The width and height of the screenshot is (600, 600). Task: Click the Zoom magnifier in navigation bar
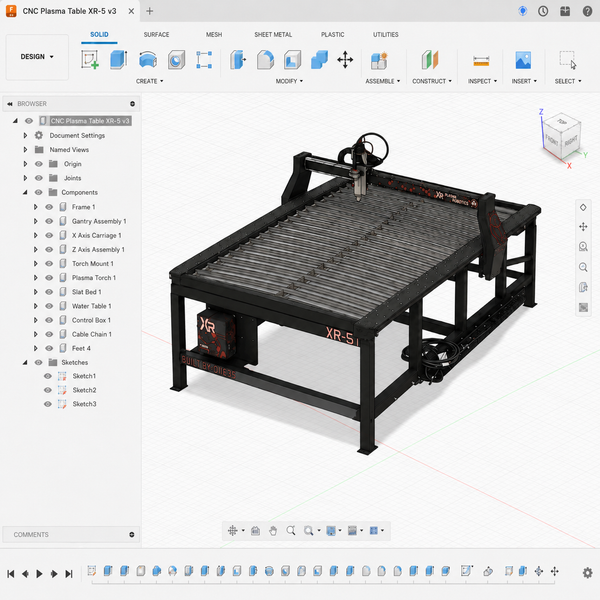pos(291,531)
